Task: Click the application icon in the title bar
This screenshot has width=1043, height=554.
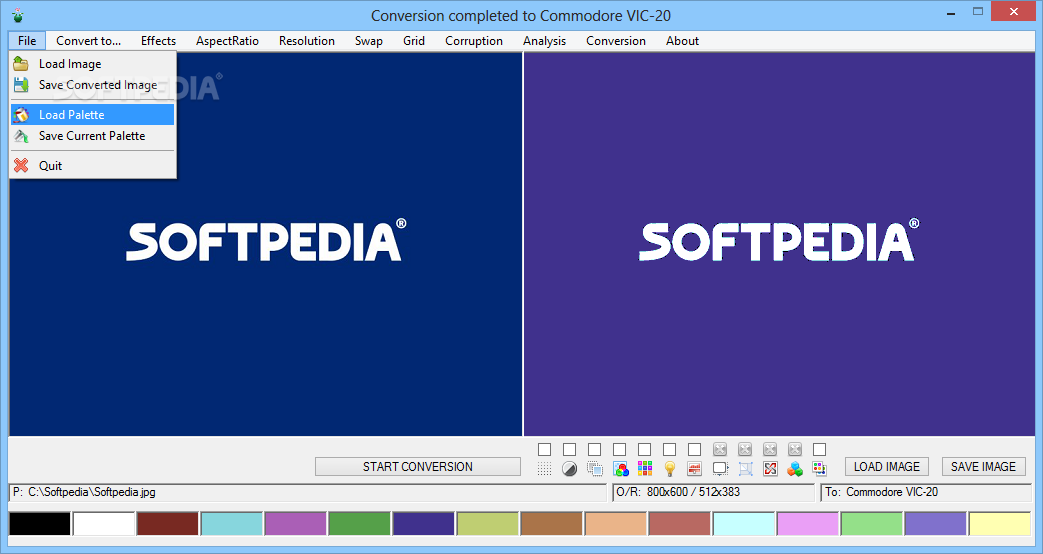Action: tap(17, 15)
